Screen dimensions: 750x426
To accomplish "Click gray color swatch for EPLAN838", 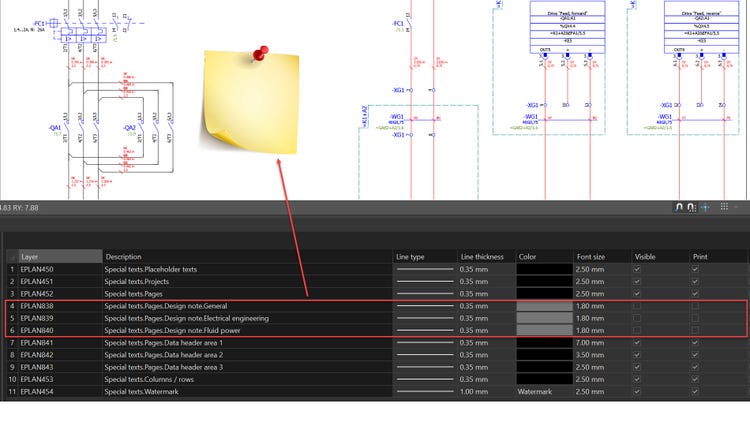I will click(x=543, y=306).
